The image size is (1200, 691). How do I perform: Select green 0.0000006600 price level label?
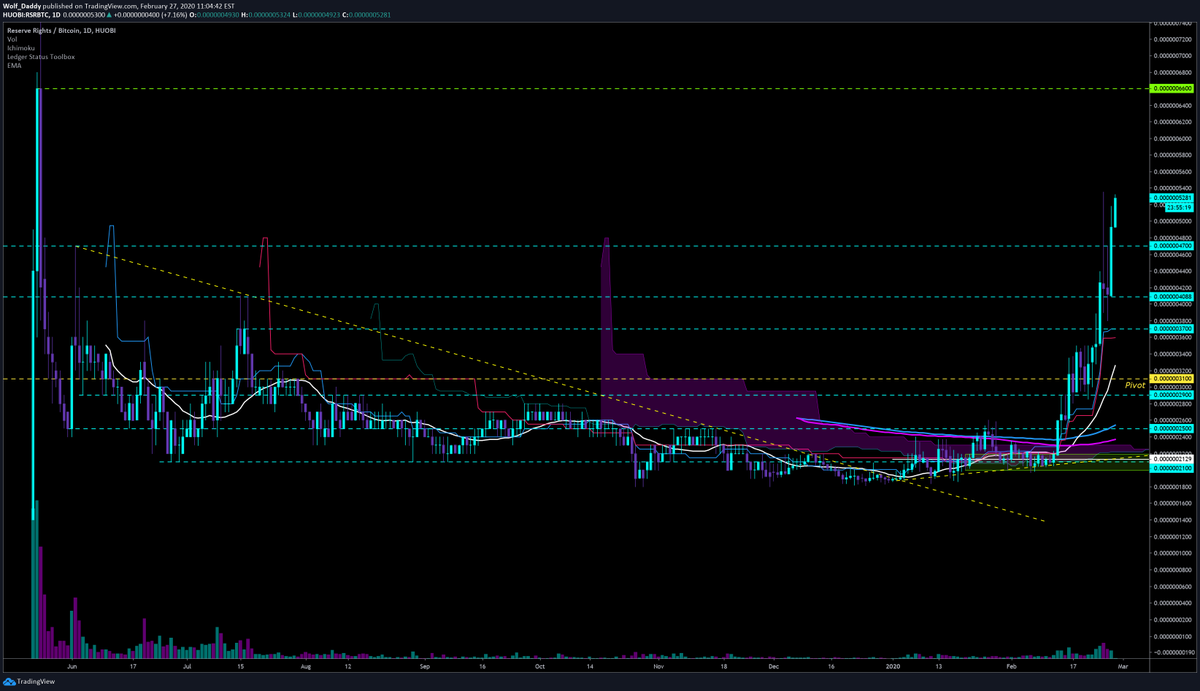click(x=1172, y=89)
